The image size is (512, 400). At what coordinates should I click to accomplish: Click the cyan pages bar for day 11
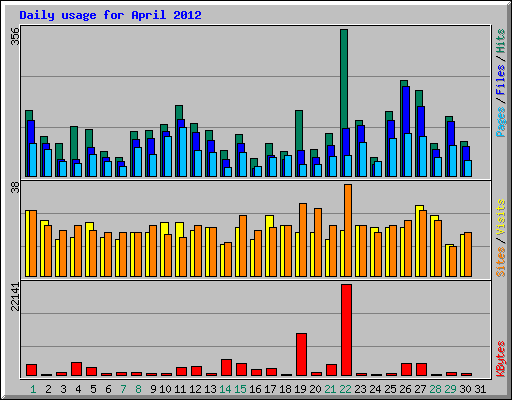coord(183,152)
